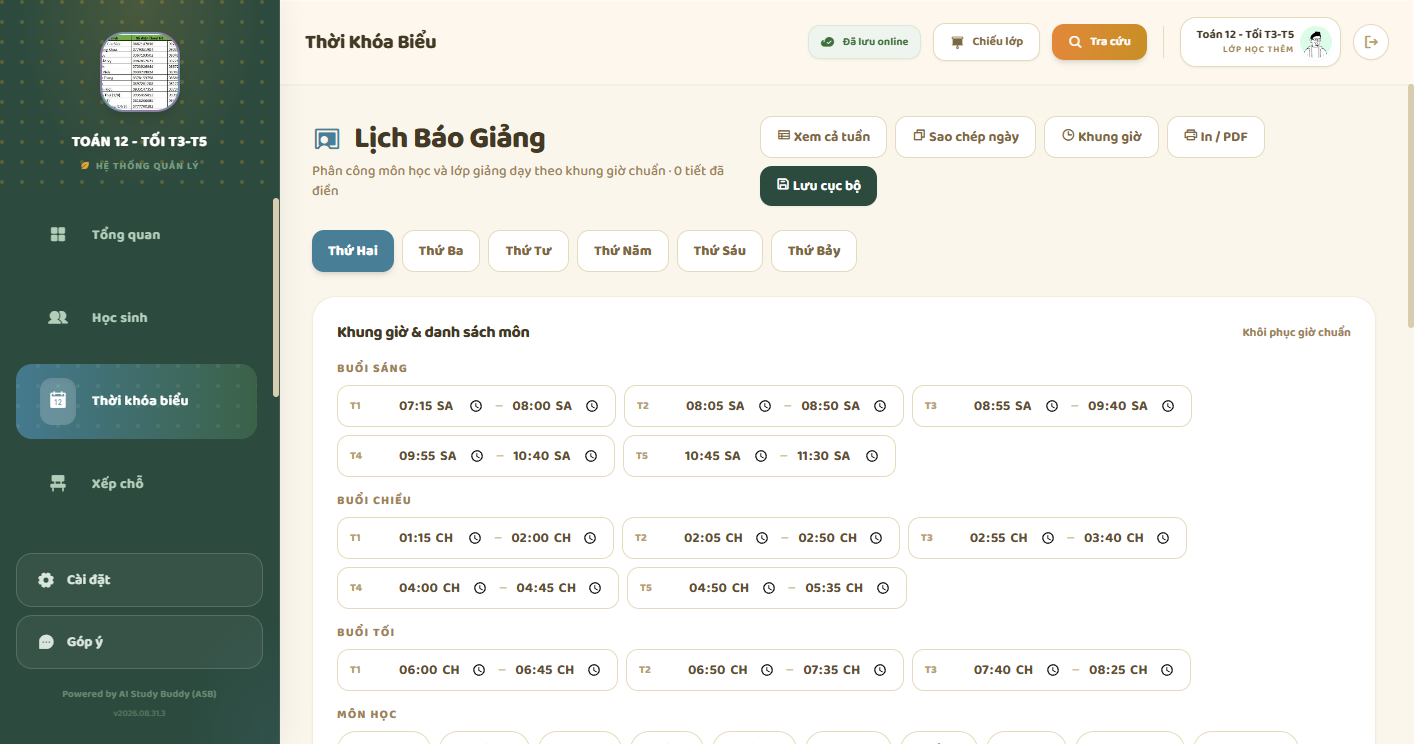The height and width of the screenshot is (744, 1414).
Task: Go to Xếp chỗ using its chair icon
Action: [x=58, y=484]
